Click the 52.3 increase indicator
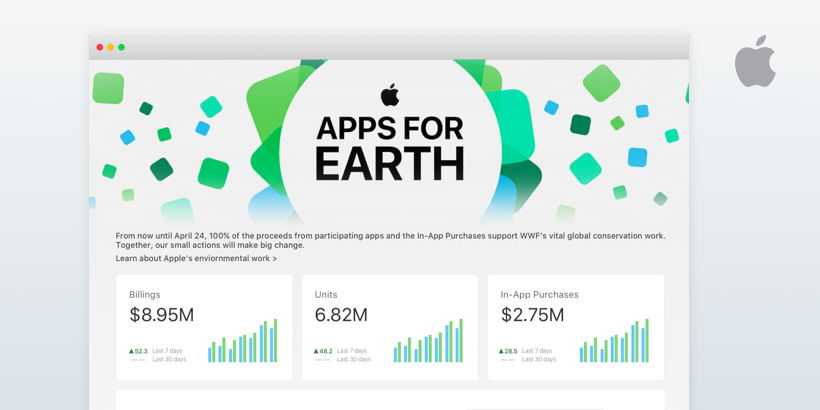 (138, 351)
